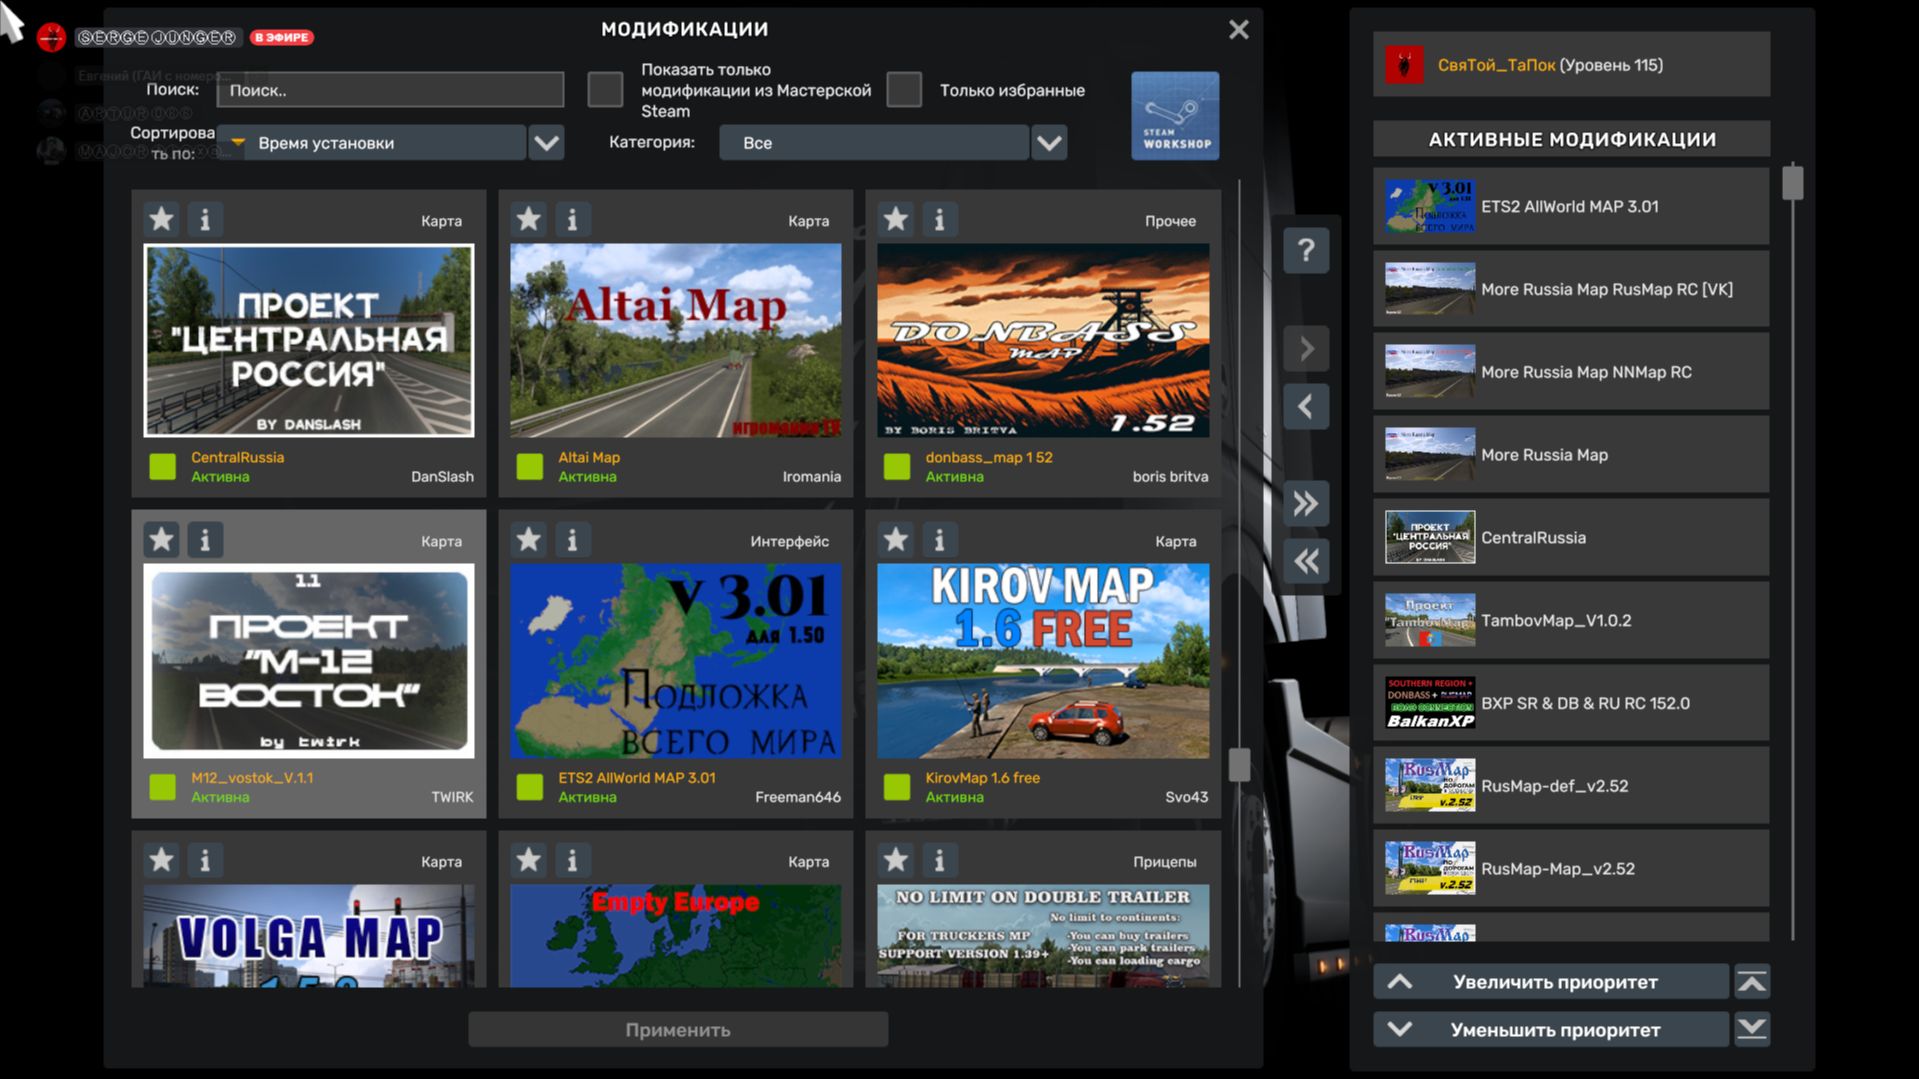Expand sort order with chevron button

tap(547, 143)
